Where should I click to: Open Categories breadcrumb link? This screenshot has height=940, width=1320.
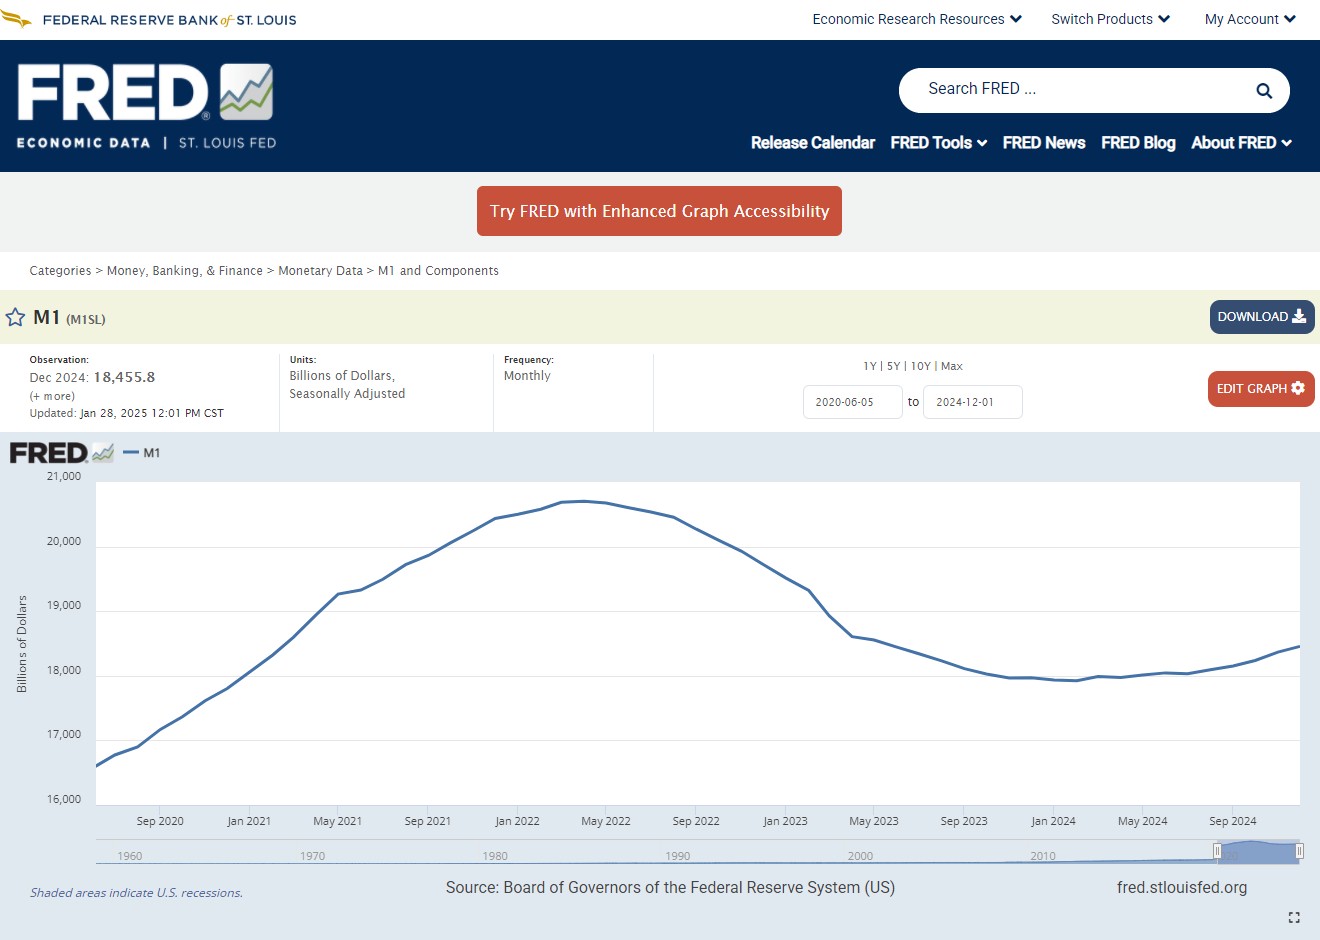60,271
